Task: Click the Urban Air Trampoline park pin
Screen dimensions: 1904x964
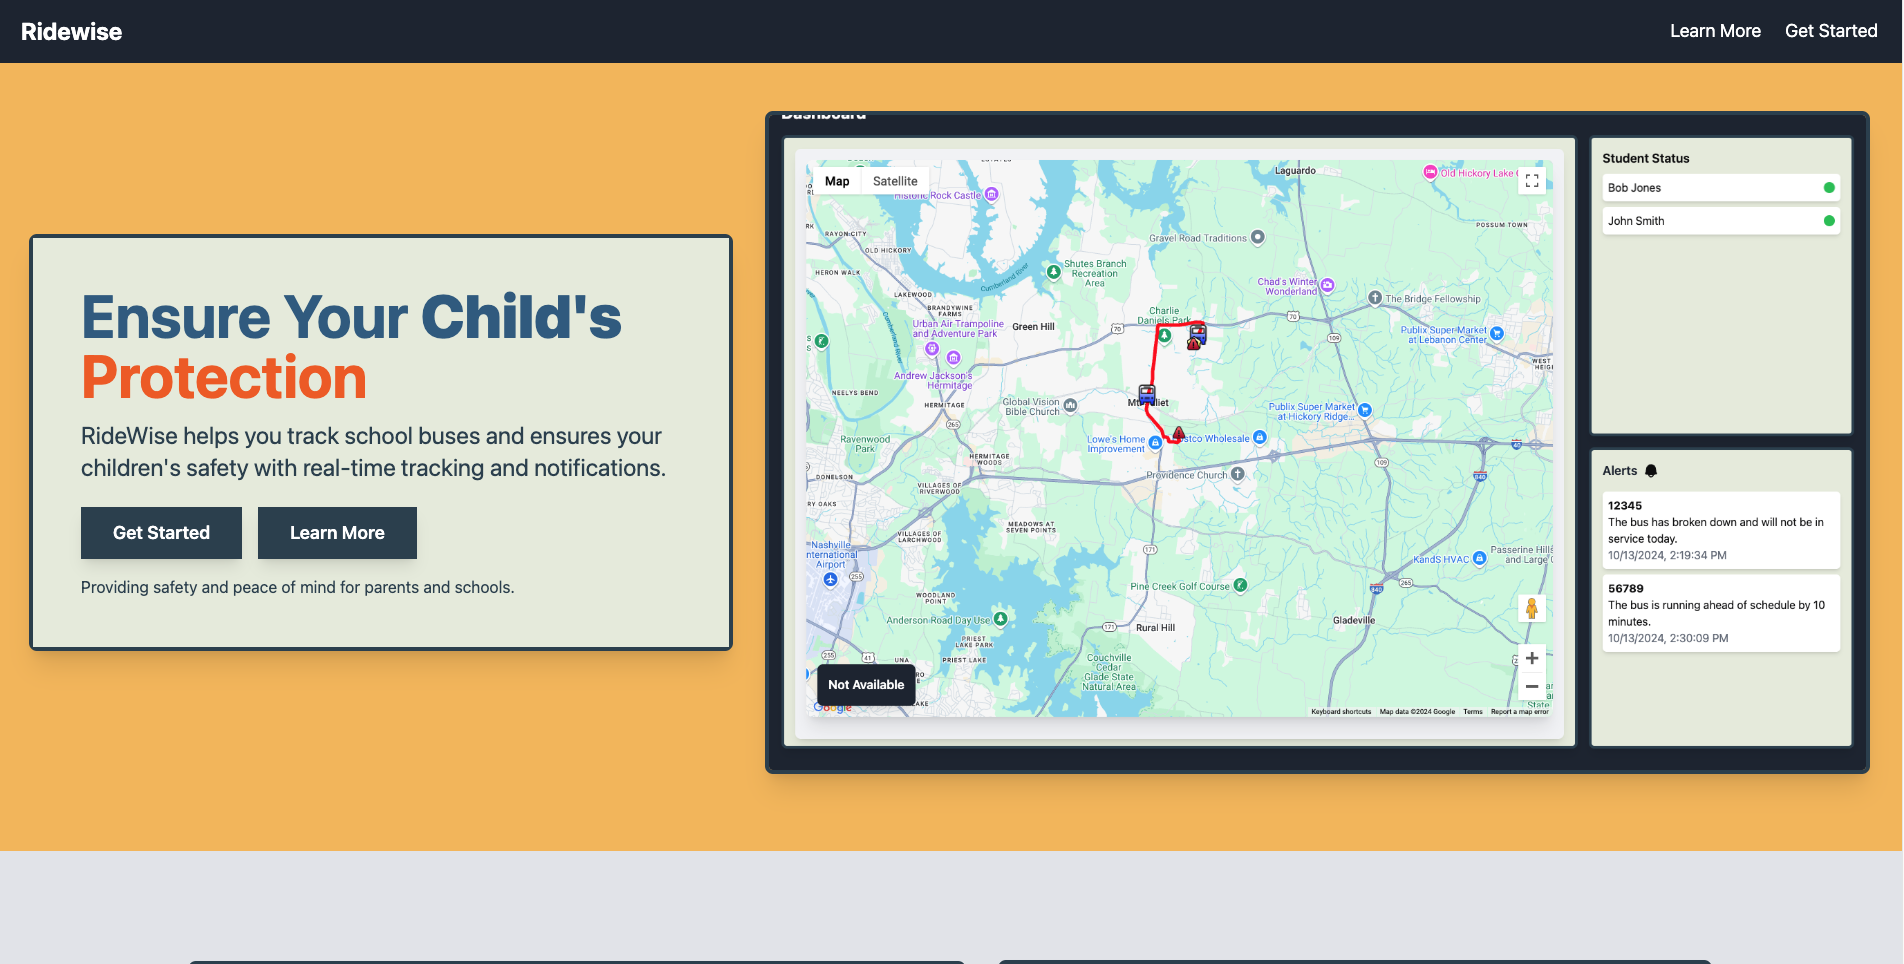Action: click(931, 349)
